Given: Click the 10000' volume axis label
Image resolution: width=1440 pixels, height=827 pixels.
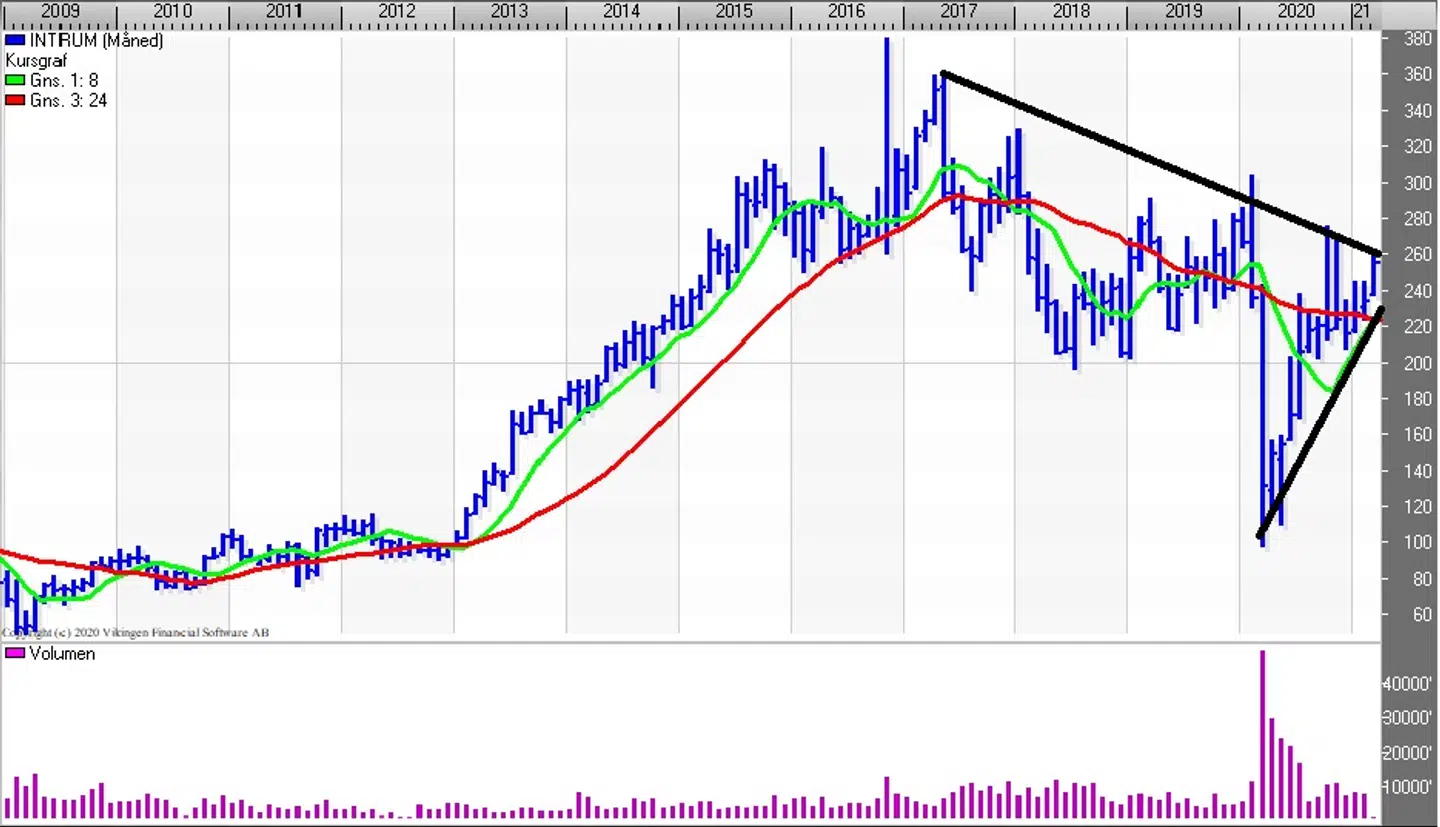Looking at the screenshot, I should click(1411, 787).
